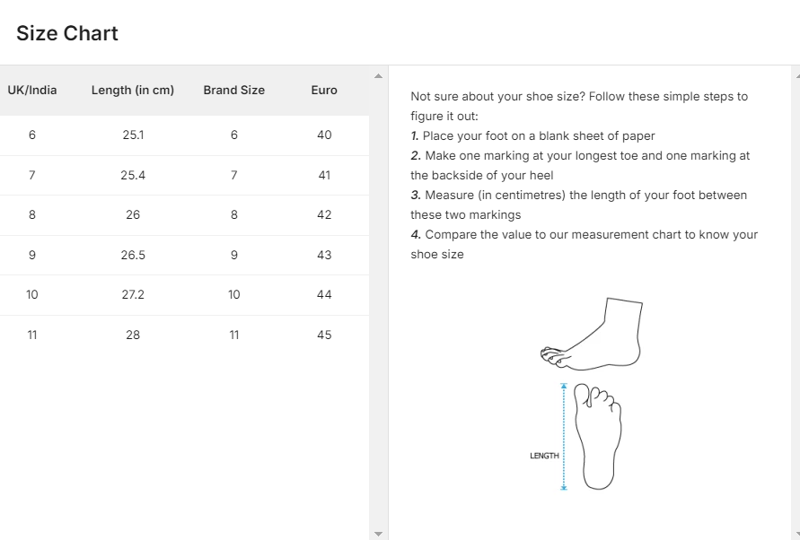The width and height of the screenshot is (800, 540).
Task: Click the scrollbar down arrow
Action: point(378,533)
